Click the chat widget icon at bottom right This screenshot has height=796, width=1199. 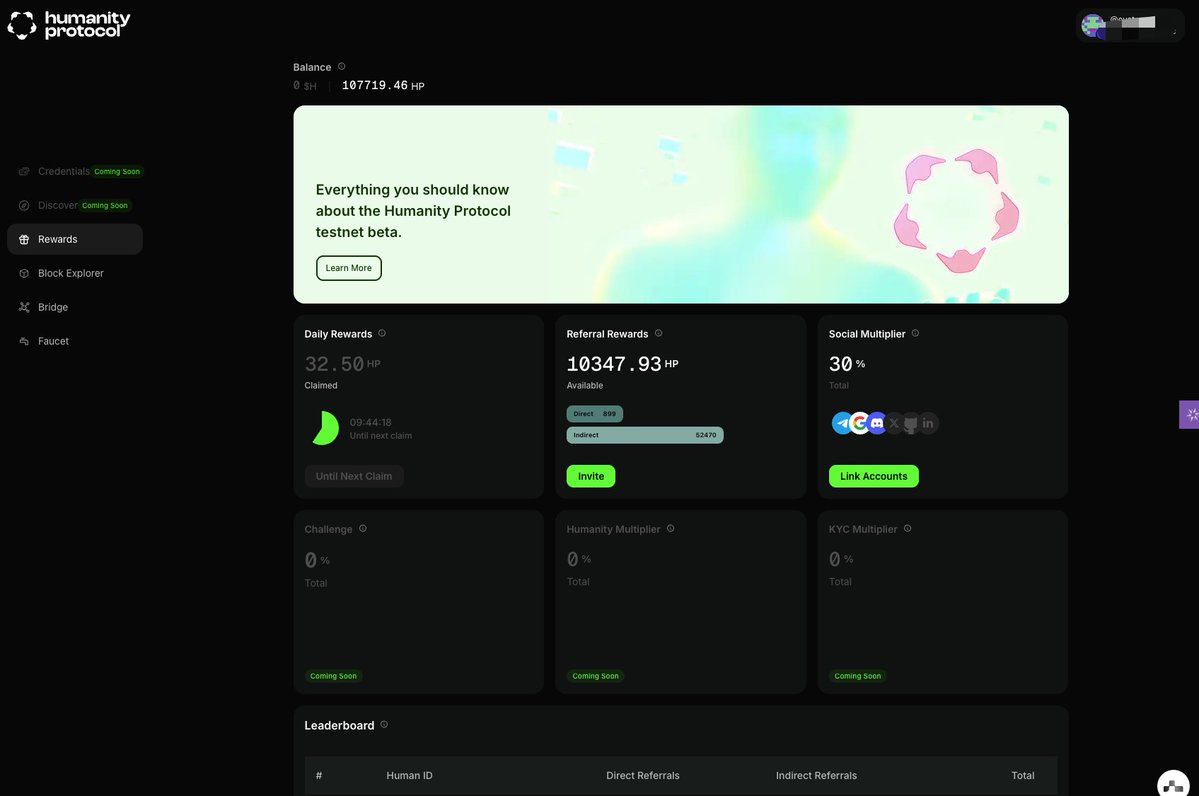[1174, 784]
